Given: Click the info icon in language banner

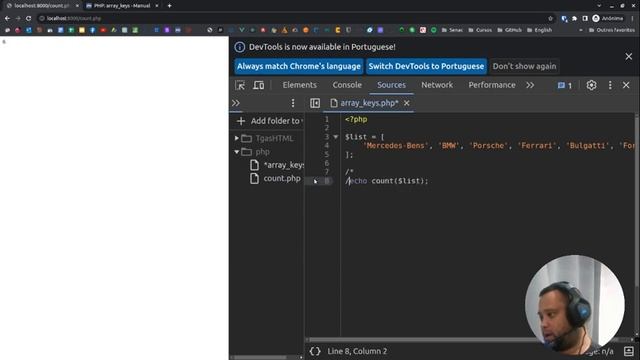Looking at the screenshot, I should [x=240, y=47].
